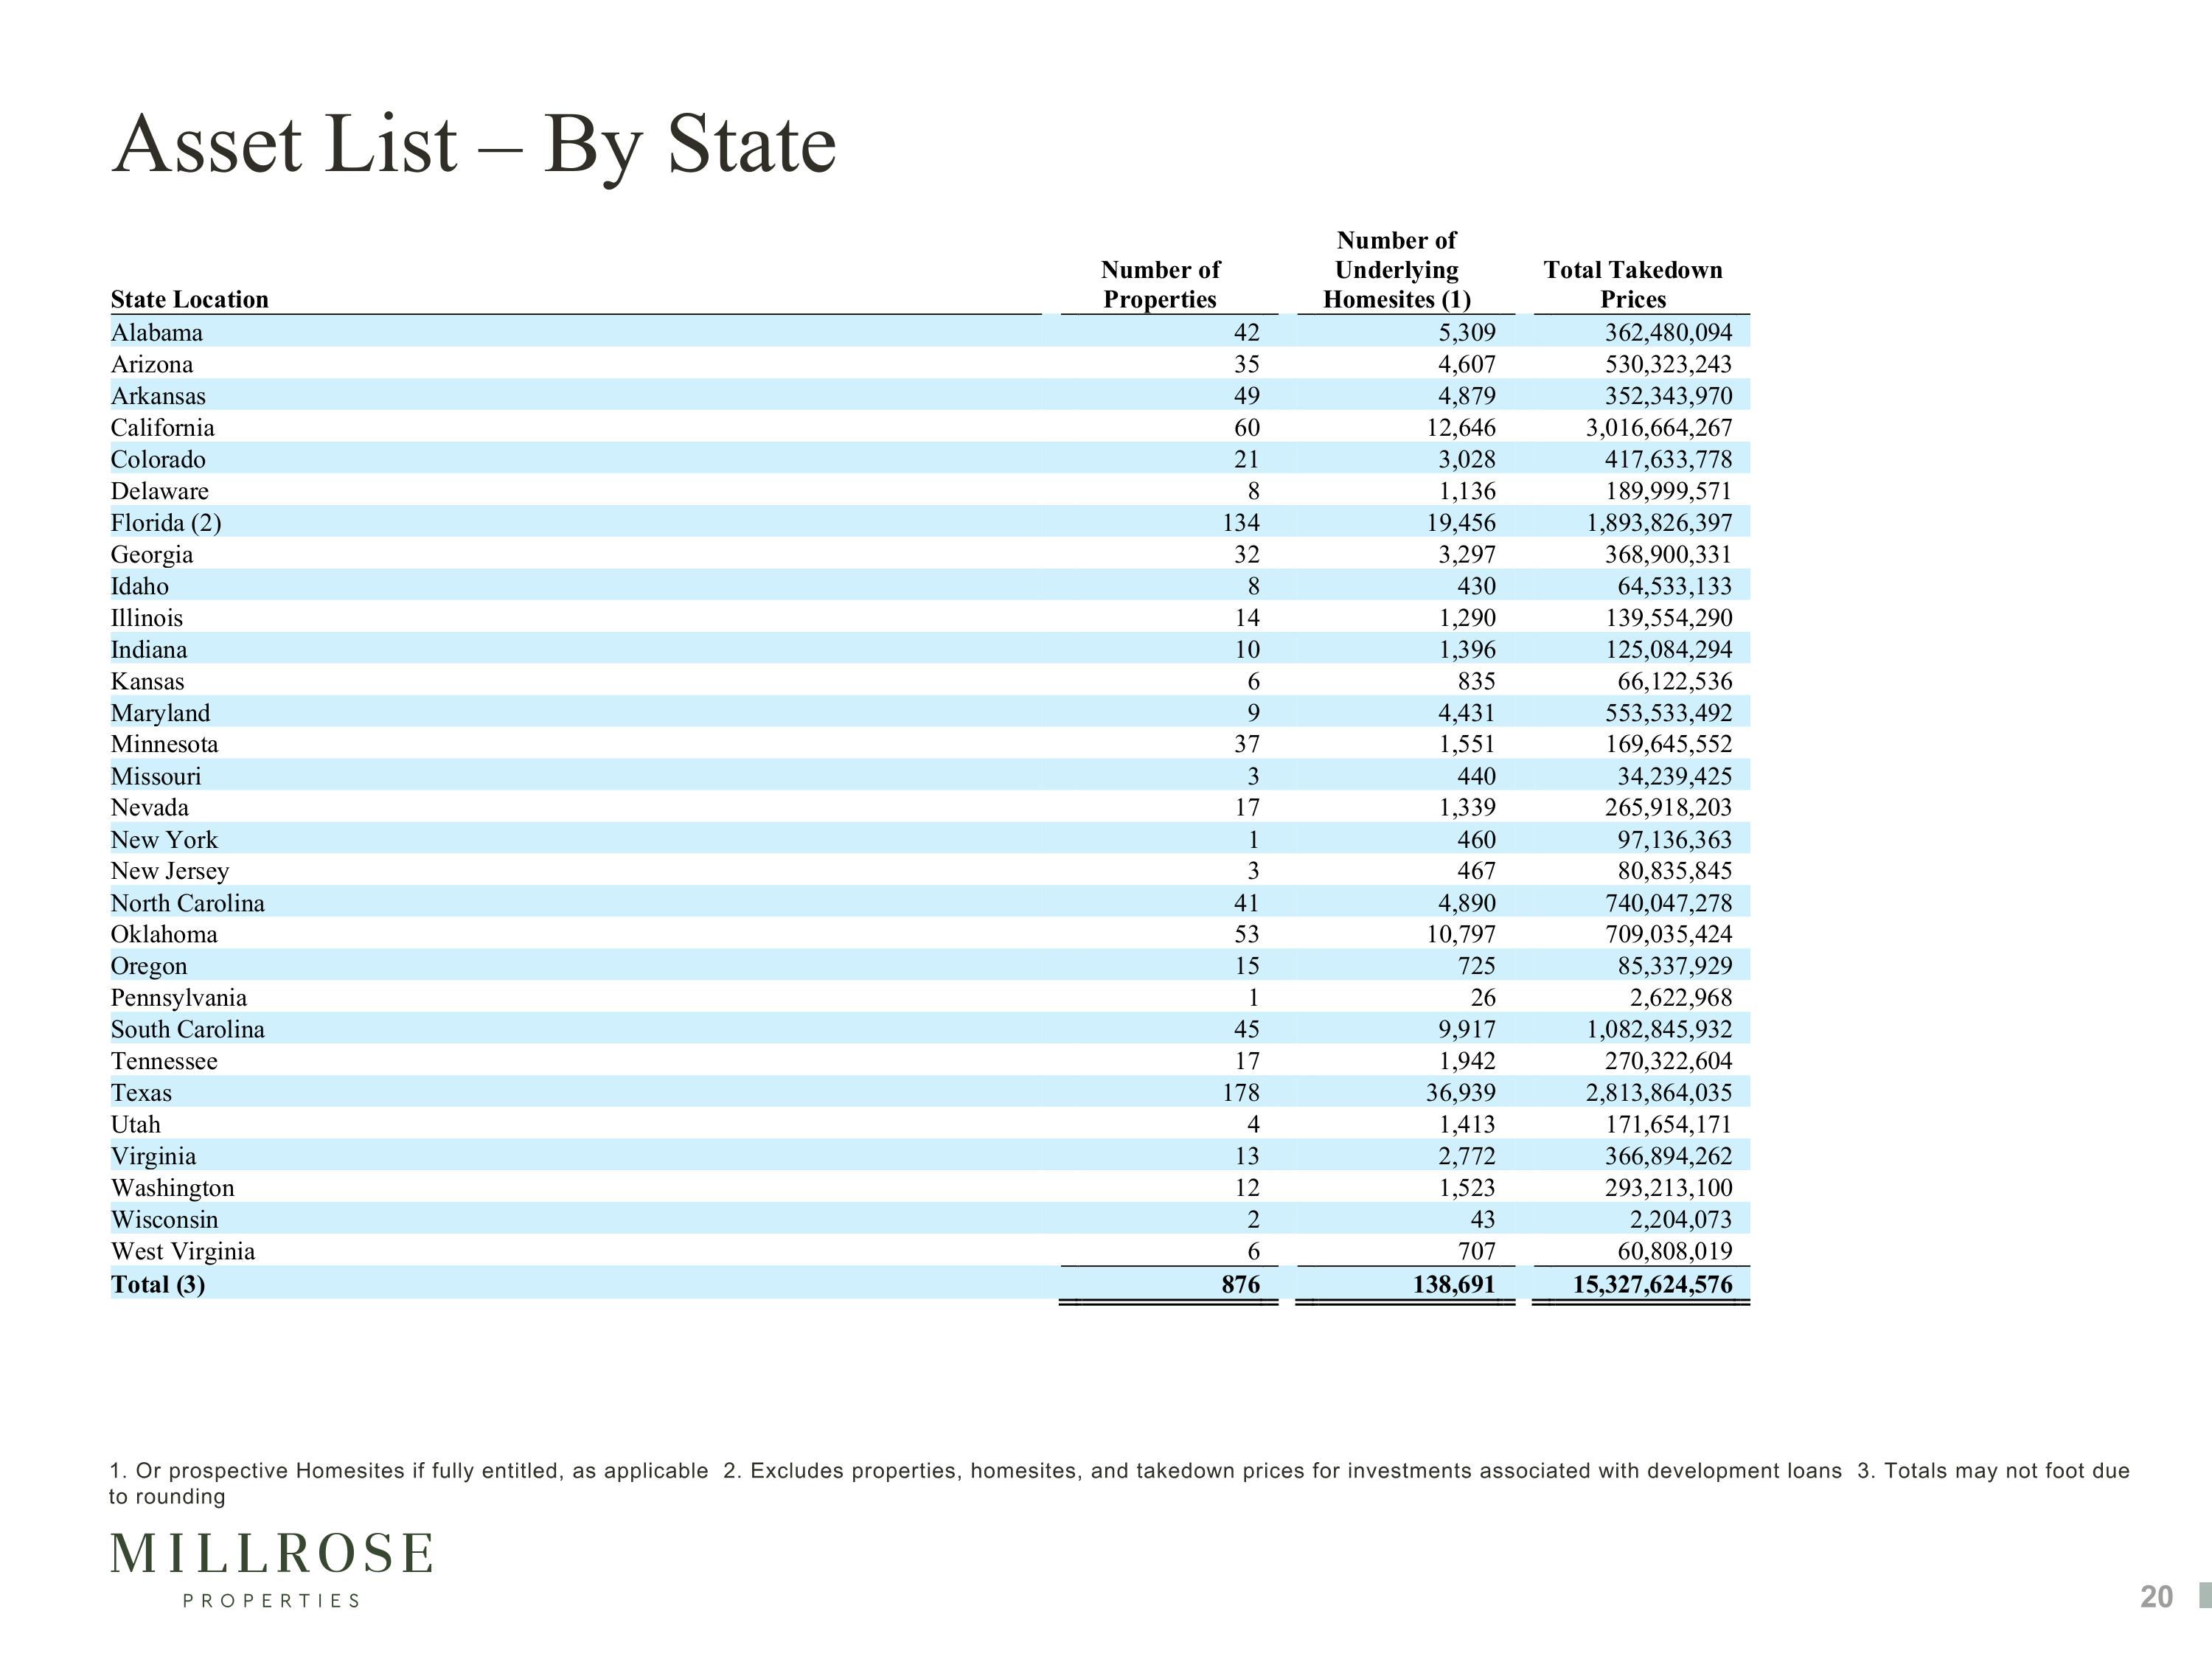Select the State Location column header
The image size is (2212, 1659).
click(189, 299)
